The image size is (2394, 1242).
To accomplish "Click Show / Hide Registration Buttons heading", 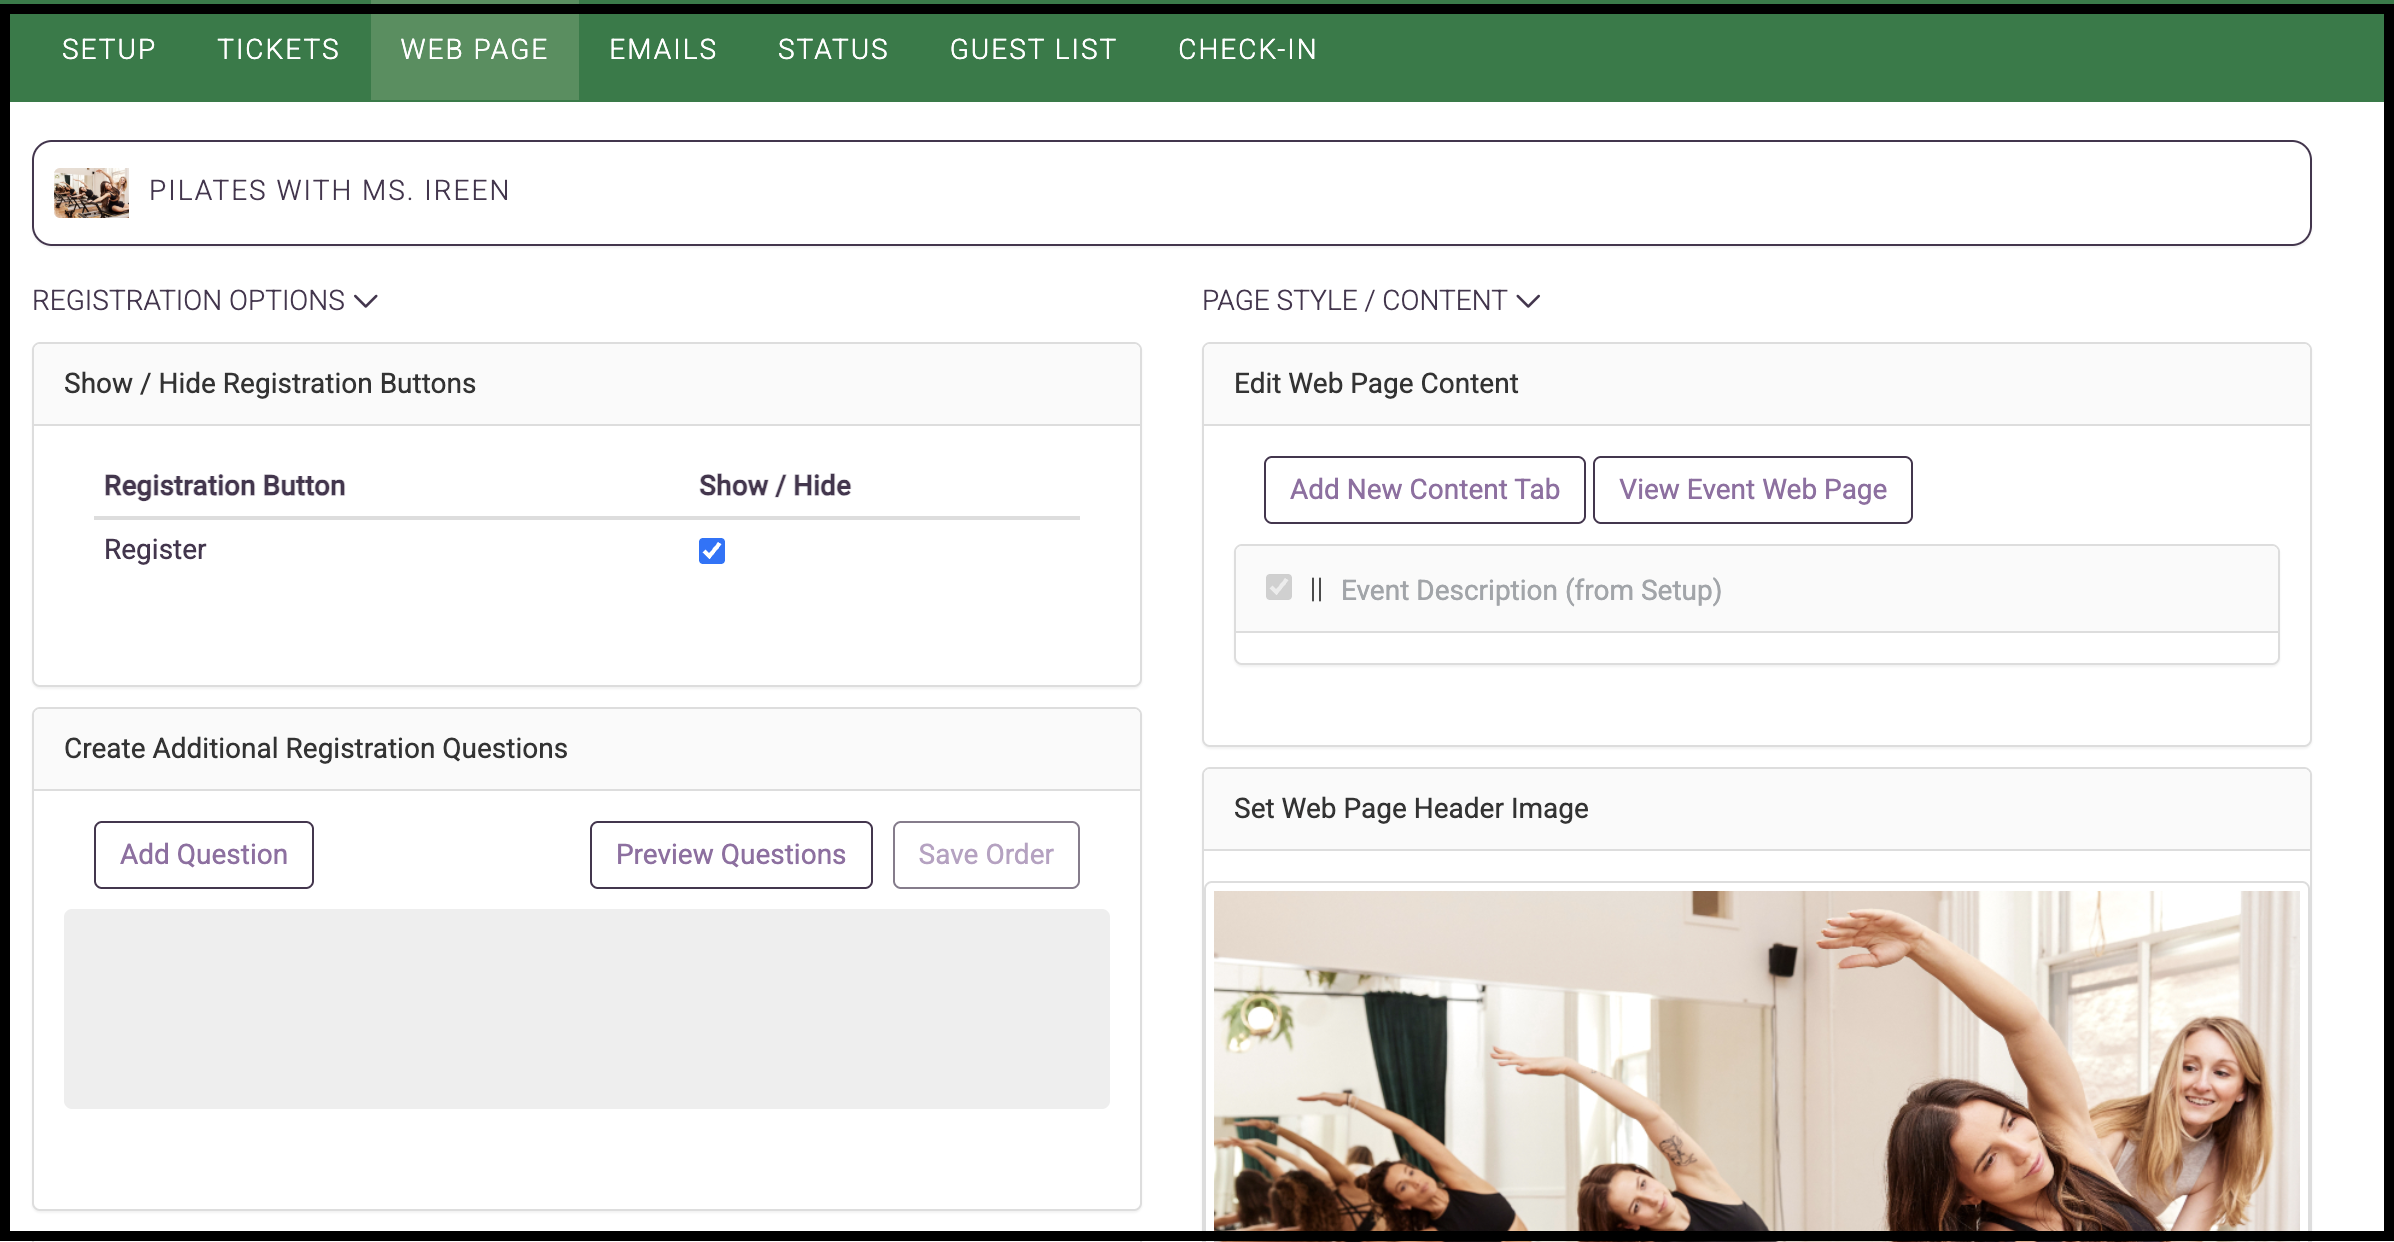I will tap(270, 384).
